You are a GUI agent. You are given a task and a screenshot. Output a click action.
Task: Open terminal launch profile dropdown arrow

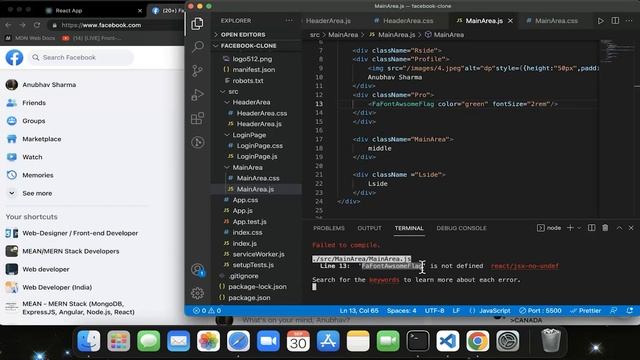pyautogui.click(x=579, y=228)
